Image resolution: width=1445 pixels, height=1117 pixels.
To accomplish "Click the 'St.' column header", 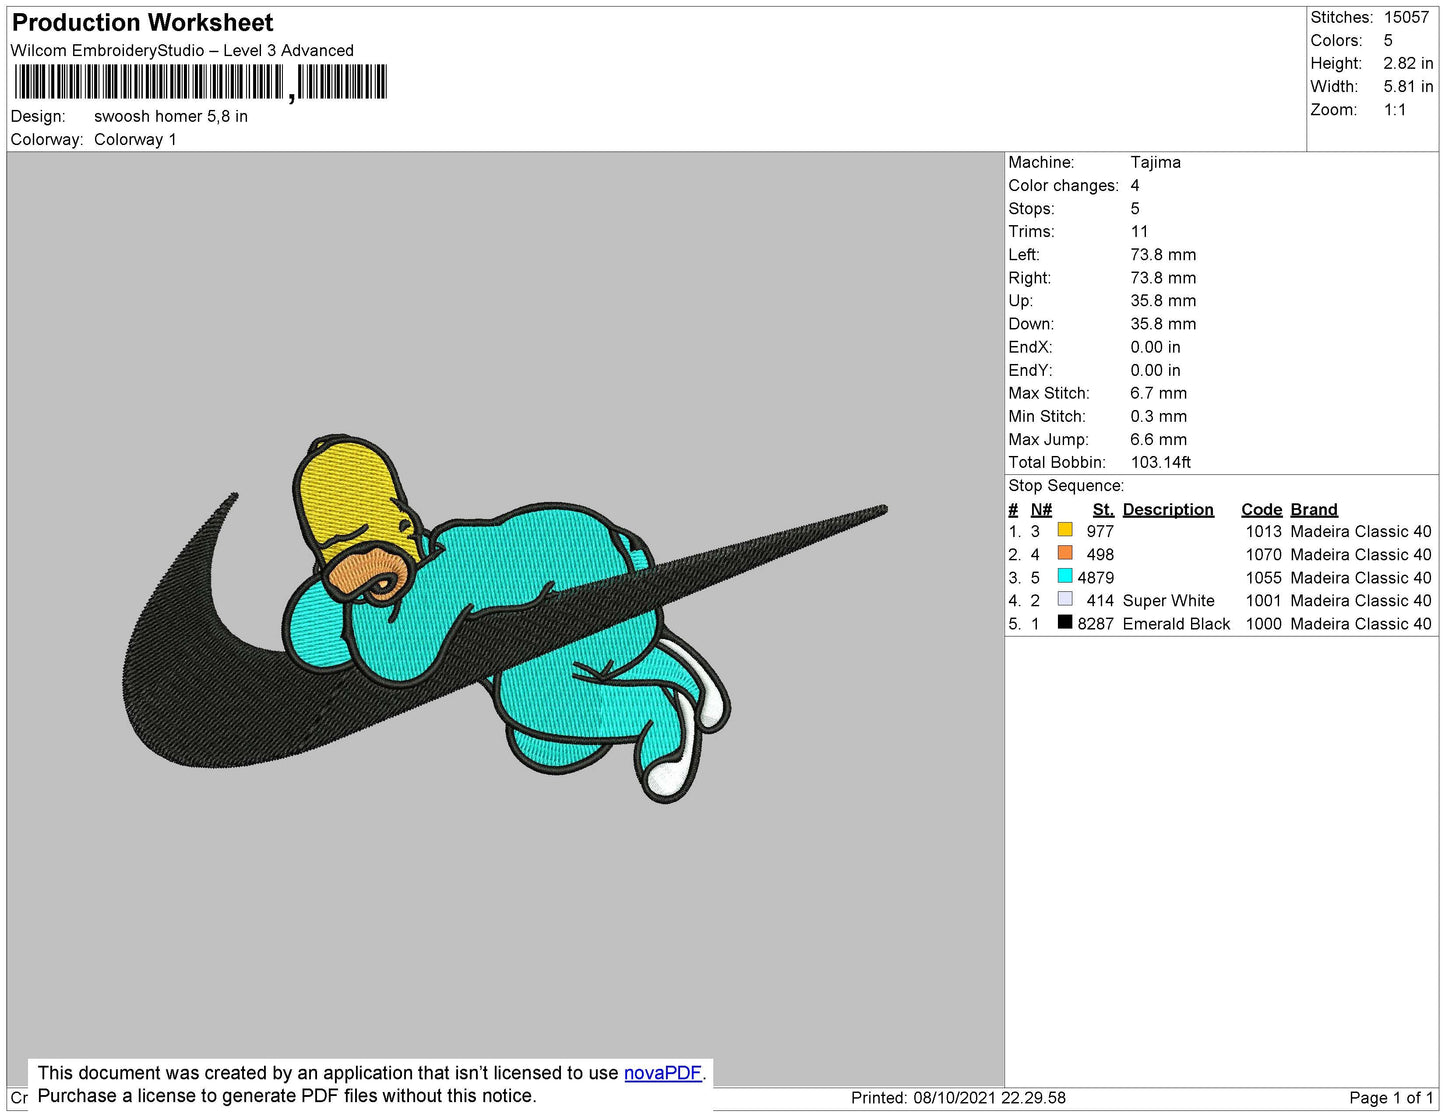I will click(1103, 510).
